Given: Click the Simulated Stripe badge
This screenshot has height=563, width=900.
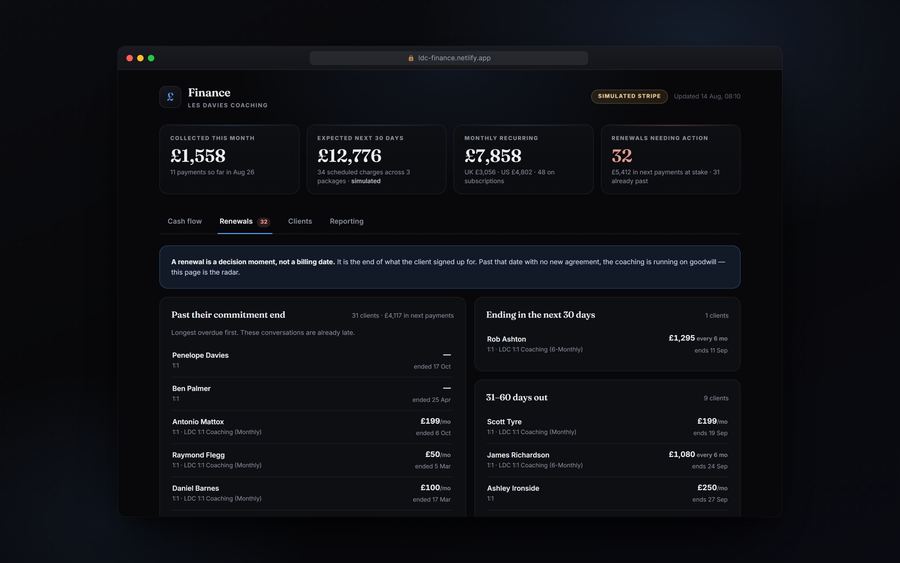Looking at the screenshot, I should click(x=629, y=96).
